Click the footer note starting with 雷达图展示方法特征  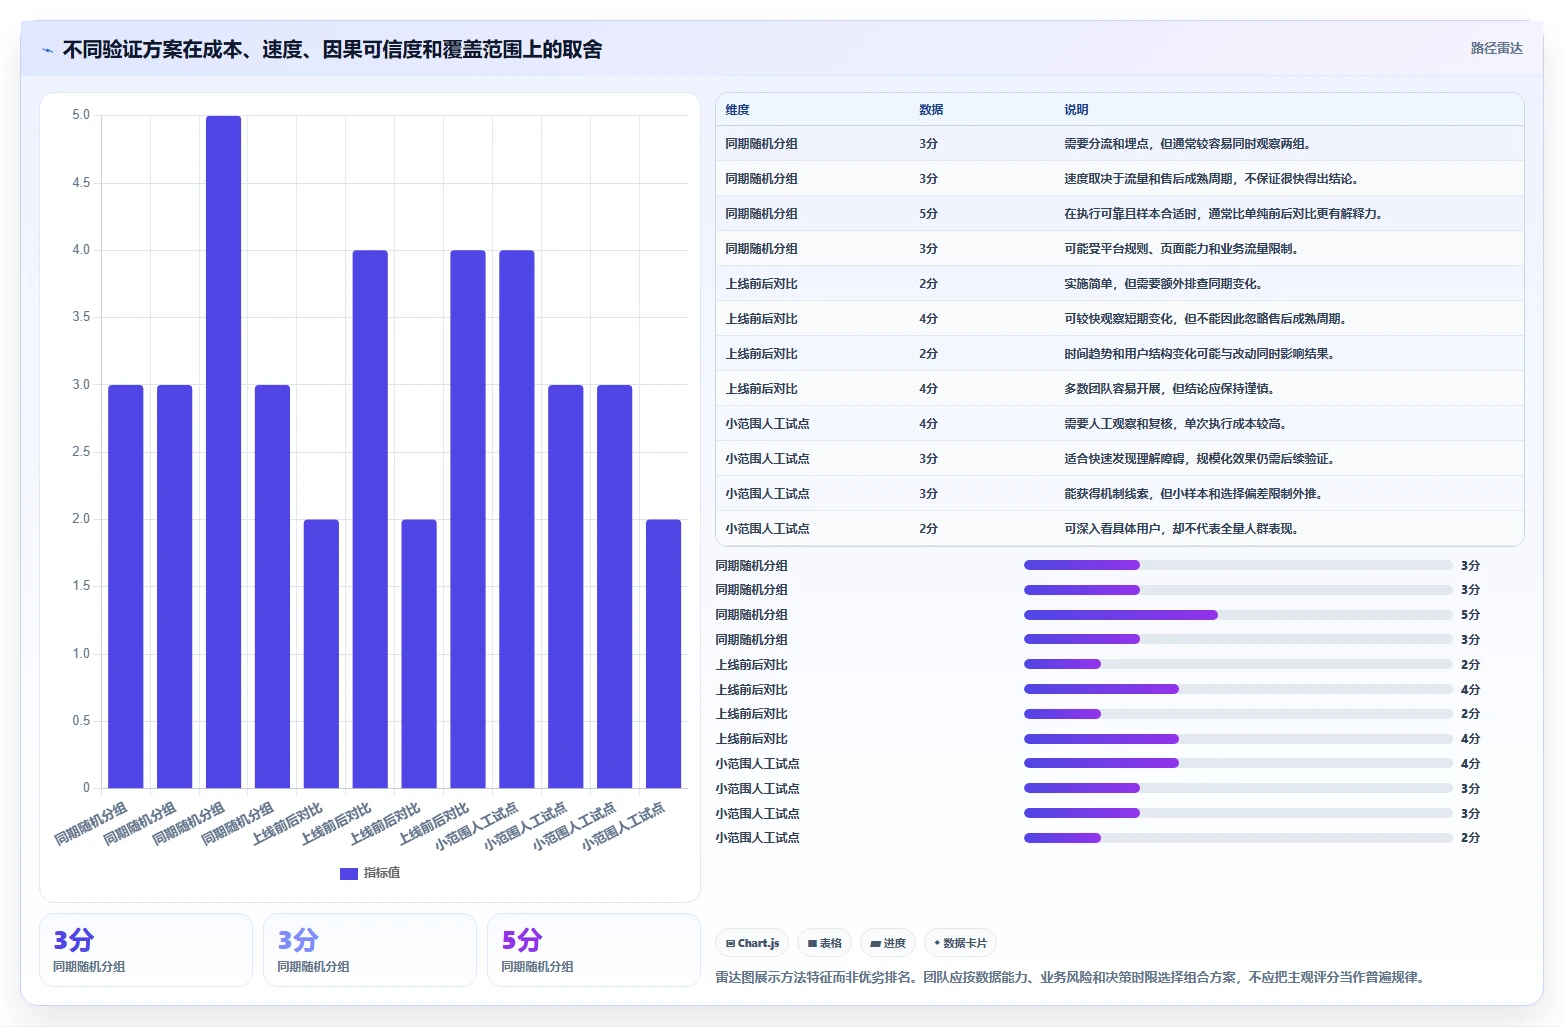[x=1069, y=977]
